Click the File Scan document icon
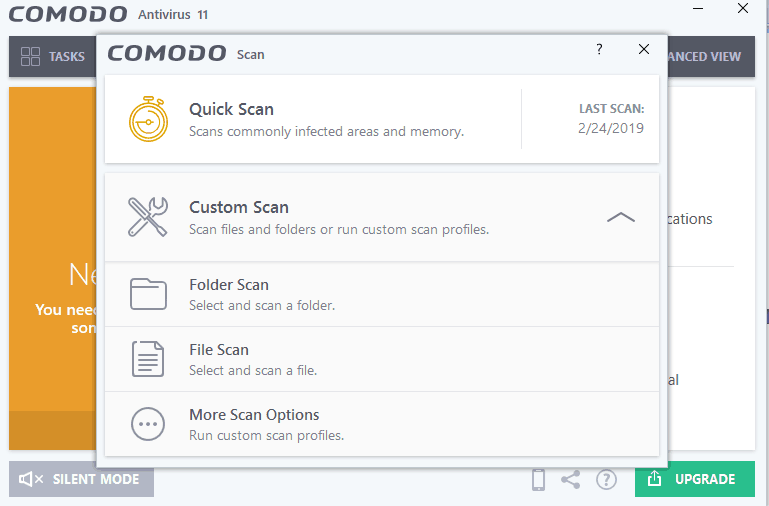The image size is (769, 506). pos(148,359)
